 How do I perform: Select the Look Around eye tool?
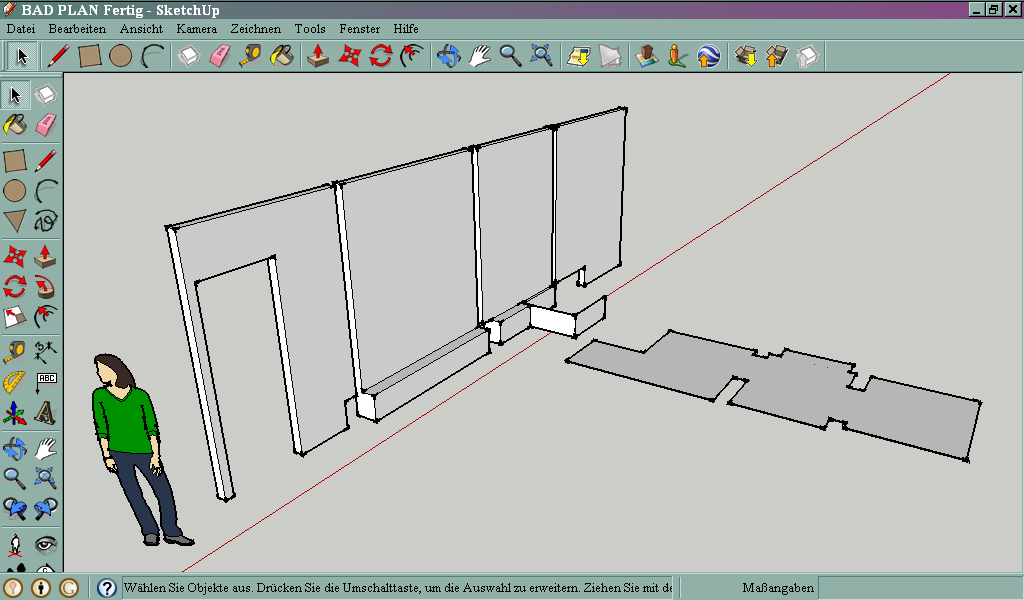(x=45, y=545)
